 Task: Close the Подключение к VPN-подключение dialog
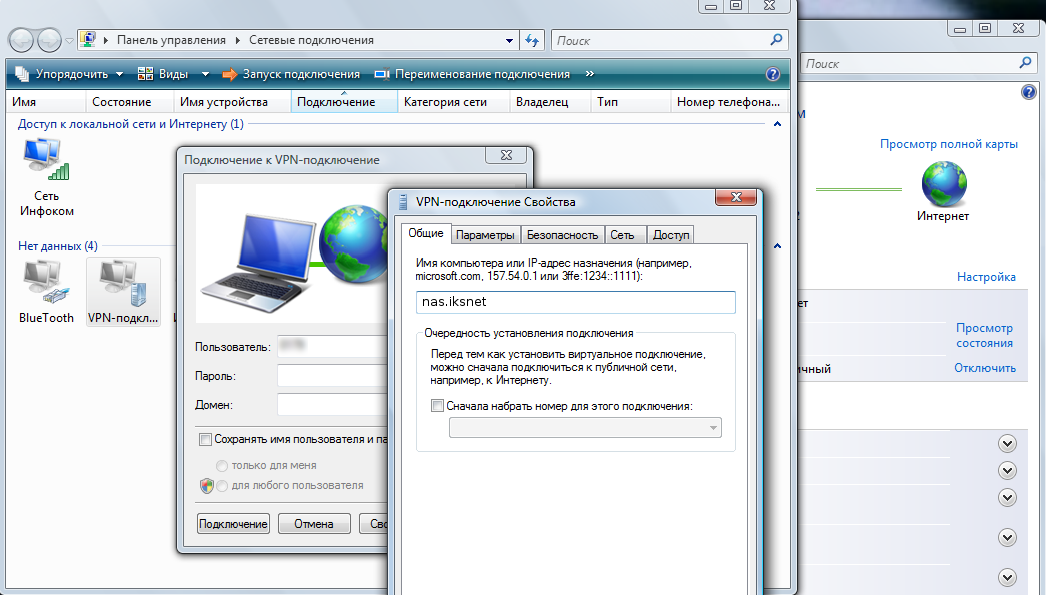(x=506, y=155)
